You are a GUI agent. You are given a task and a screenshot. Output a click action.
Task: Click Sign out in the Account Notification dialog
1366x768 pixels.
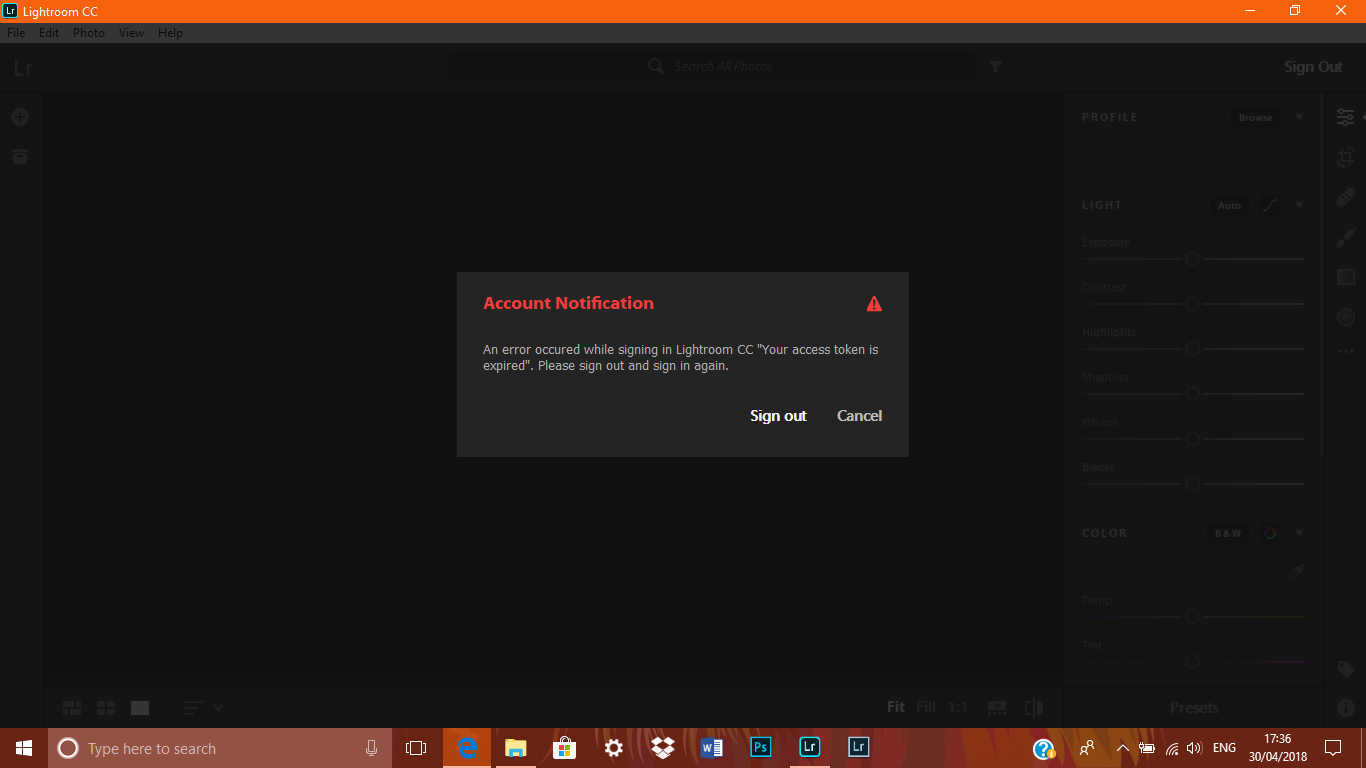tap(778, 416)
